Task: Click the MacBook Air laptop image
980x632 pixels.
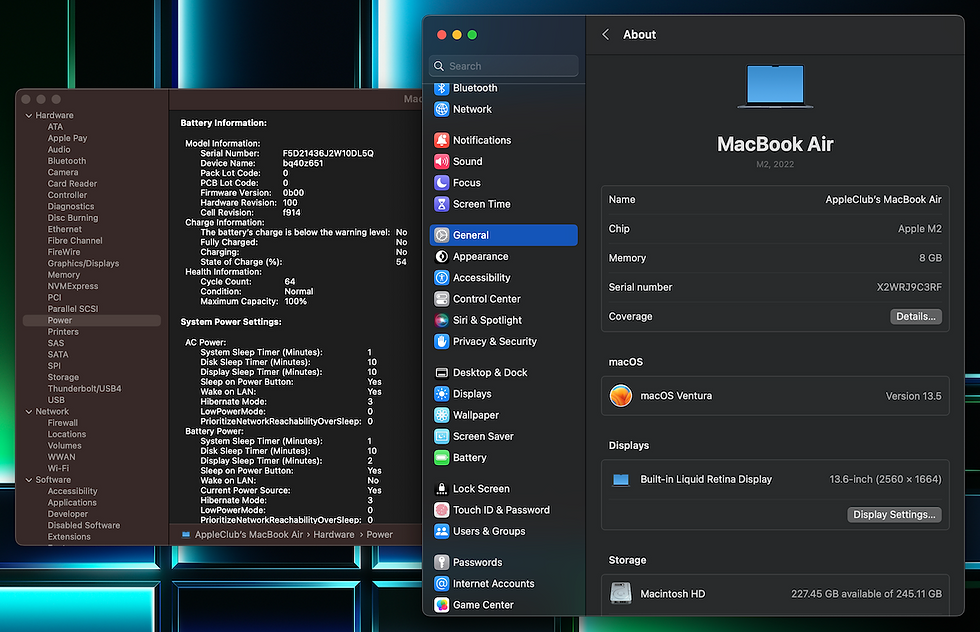Action: click(775, 86)
